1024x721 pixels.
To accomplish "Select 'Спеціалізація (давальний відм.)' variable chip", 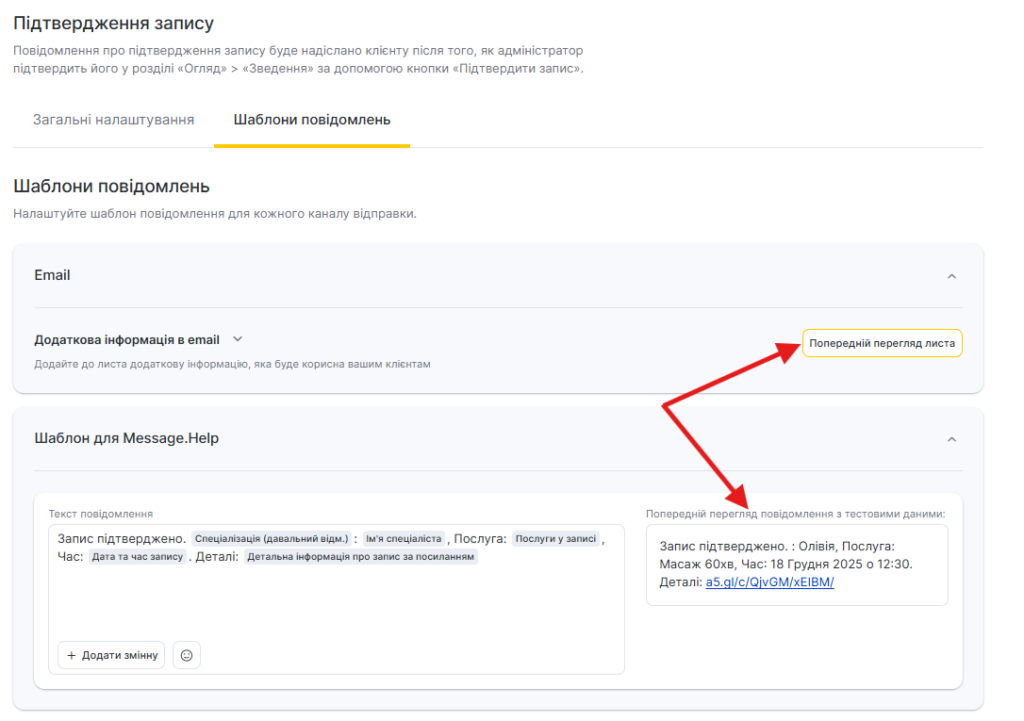I will pyautogui.click(x=271, y=538).
